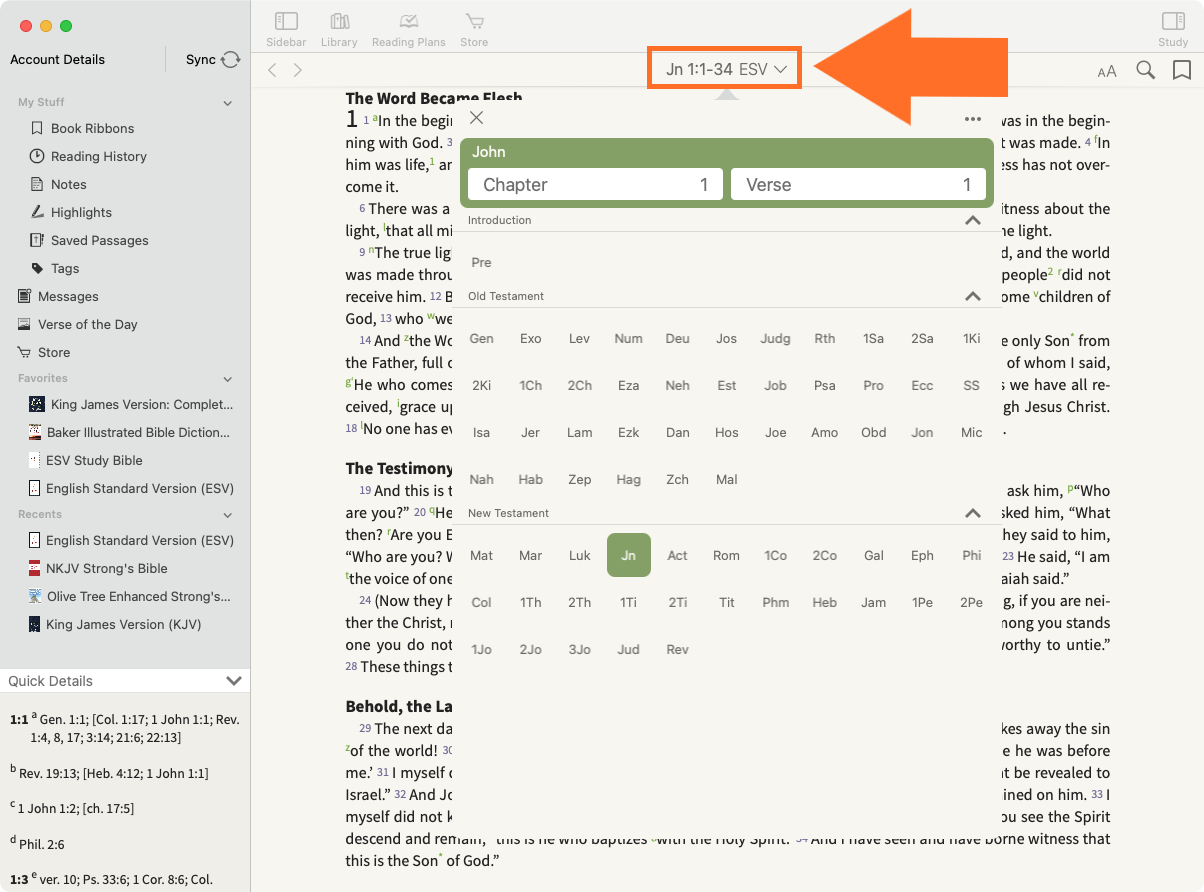Select the book of Revelation
The image size is (1204, 892).
pyautogui.click(x=677, y=650)
